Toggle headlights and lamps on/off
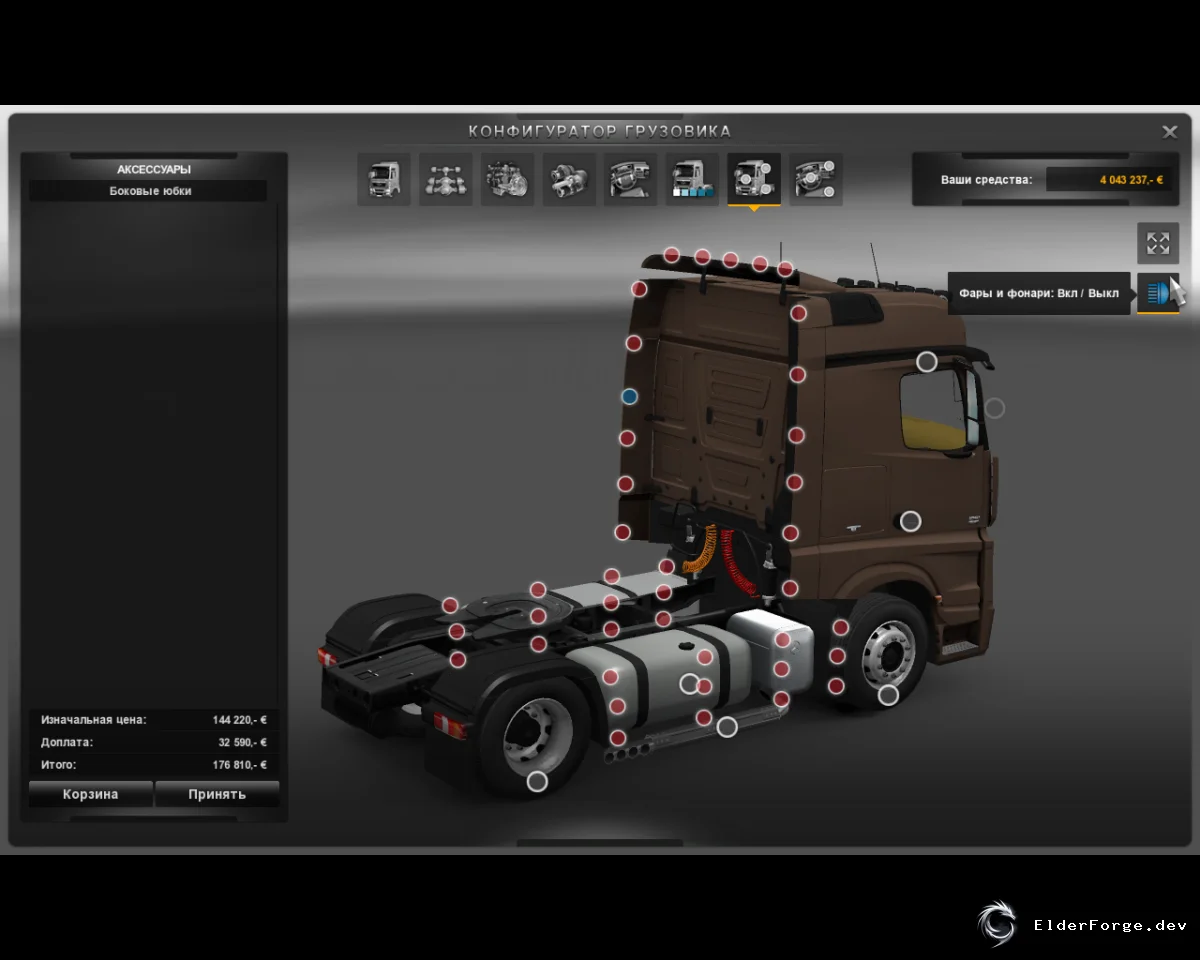This screenshot has height=960, width=1200. (1158, 293)
